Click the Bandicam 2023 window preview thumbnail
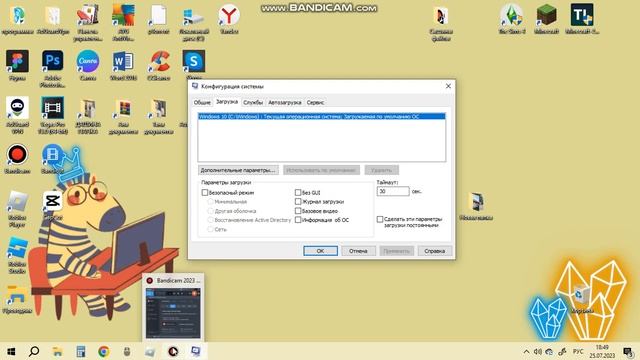The height and width of the screenshot is (360, 640). pos(173,313)
